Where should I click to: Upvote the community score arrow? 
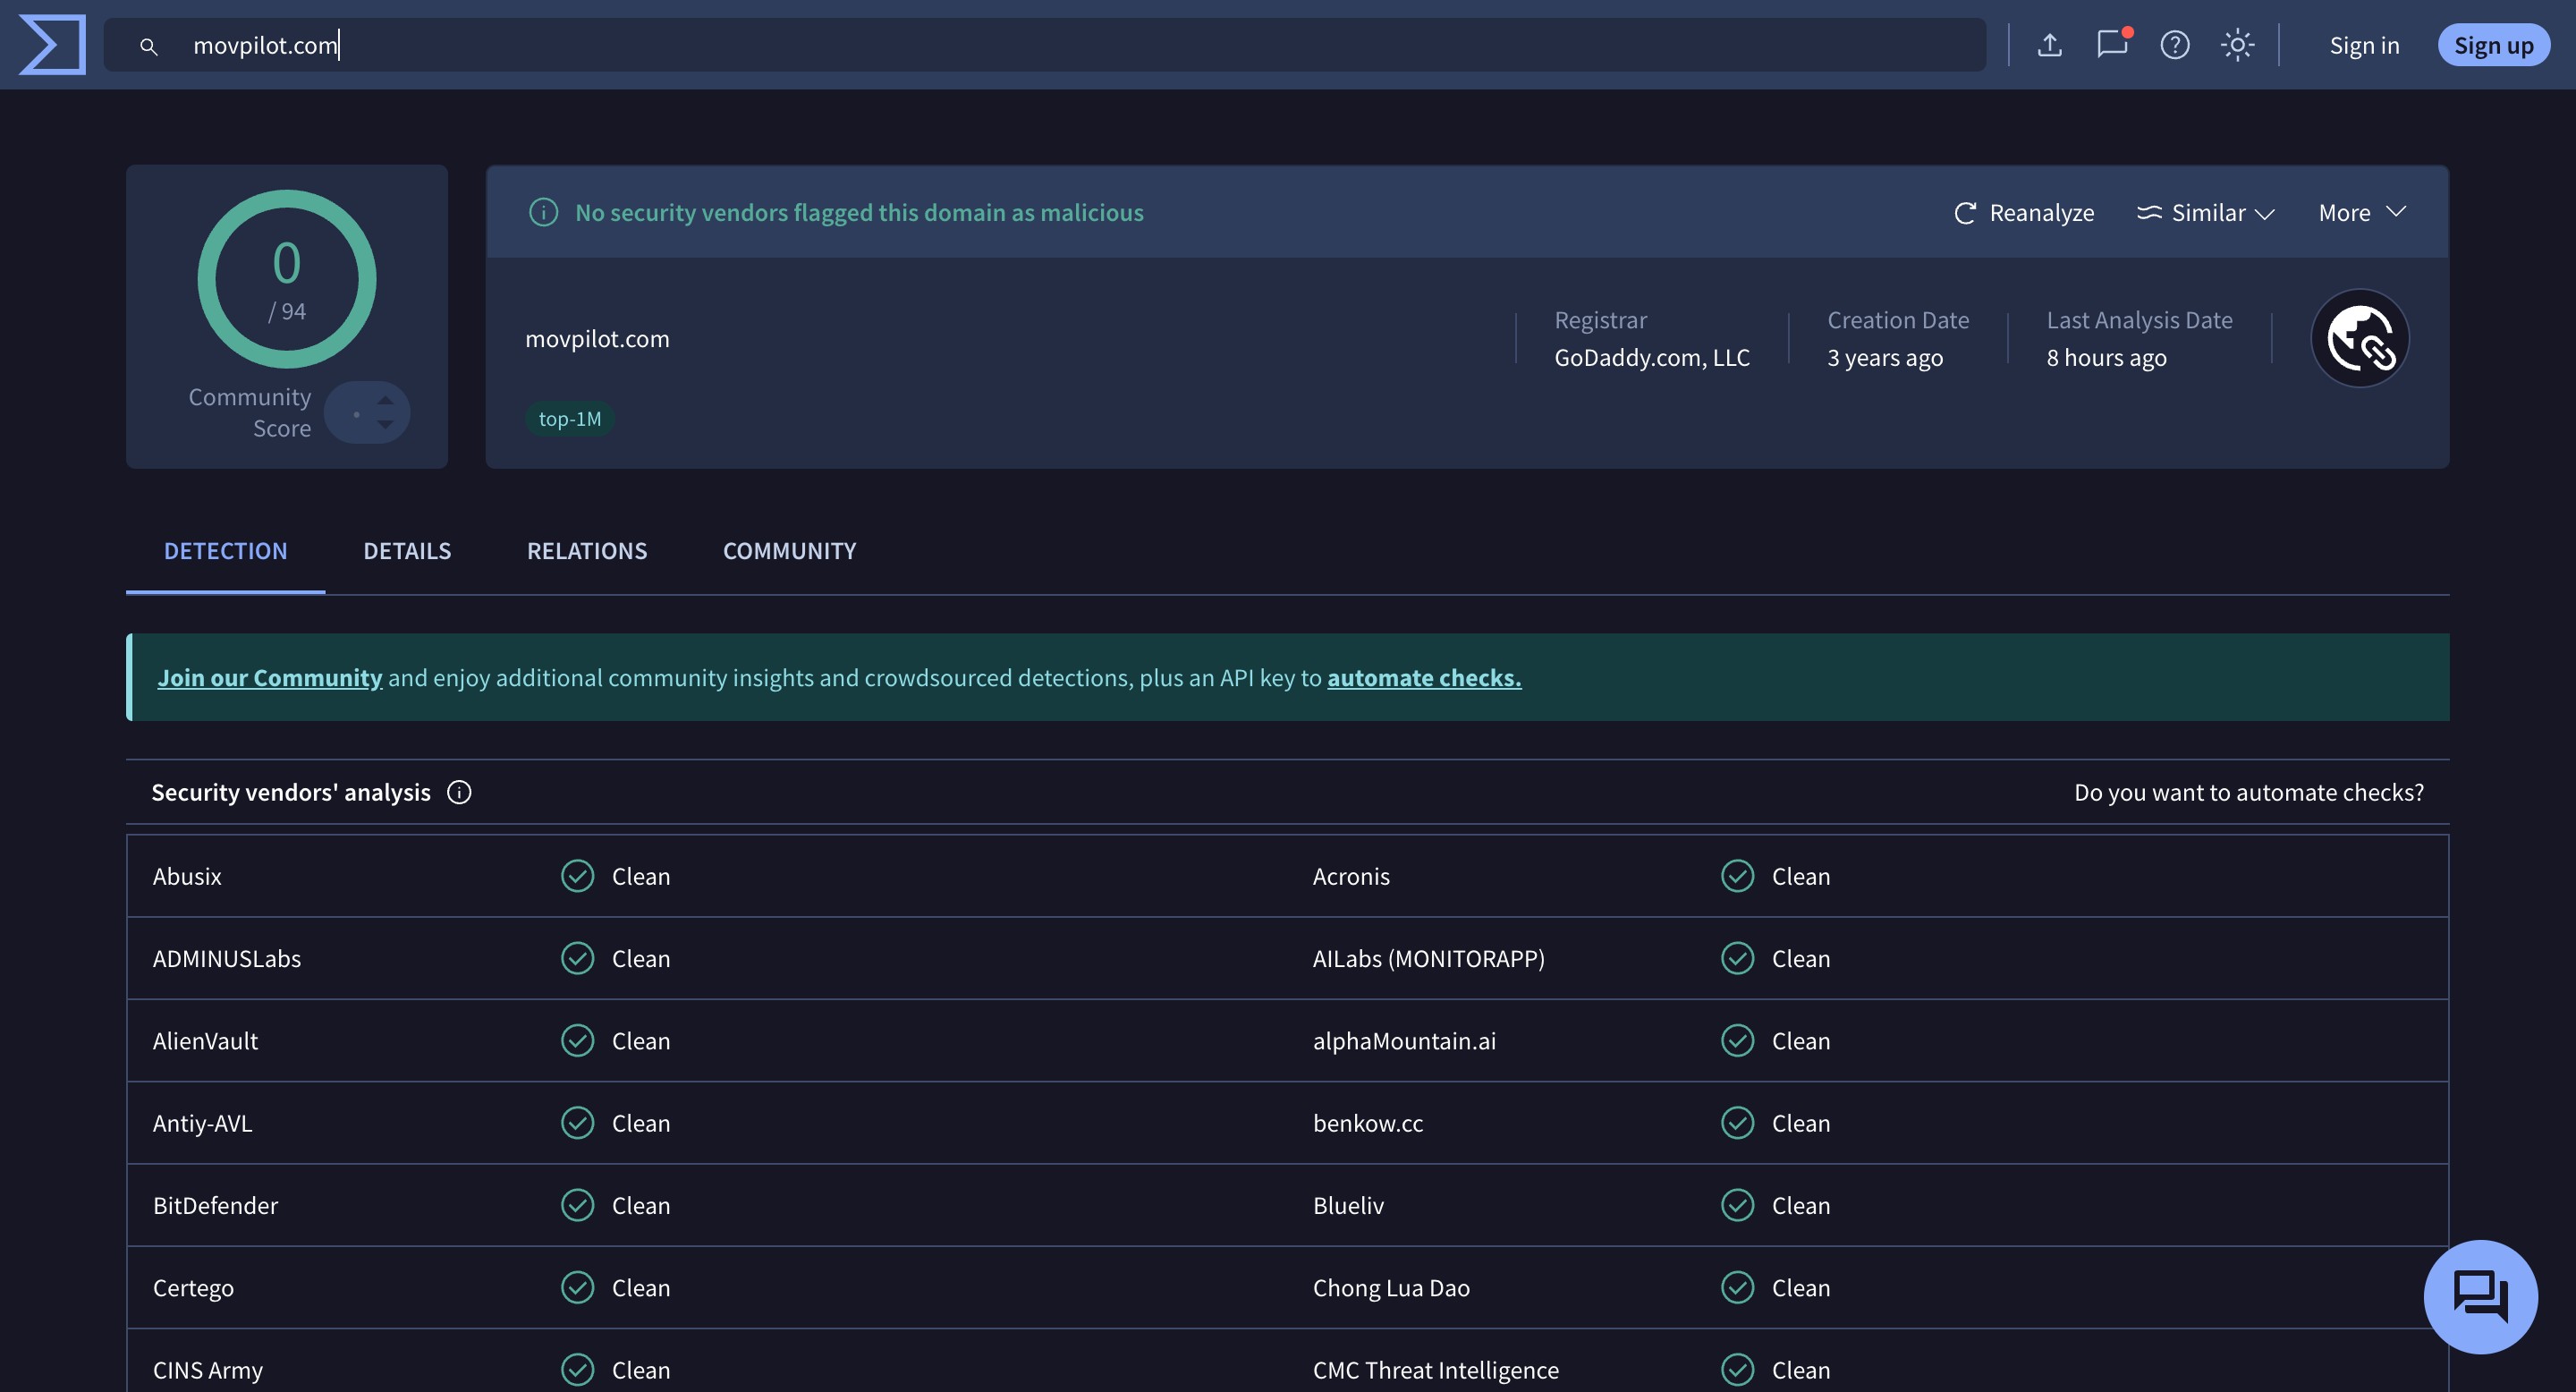[385, 400]
